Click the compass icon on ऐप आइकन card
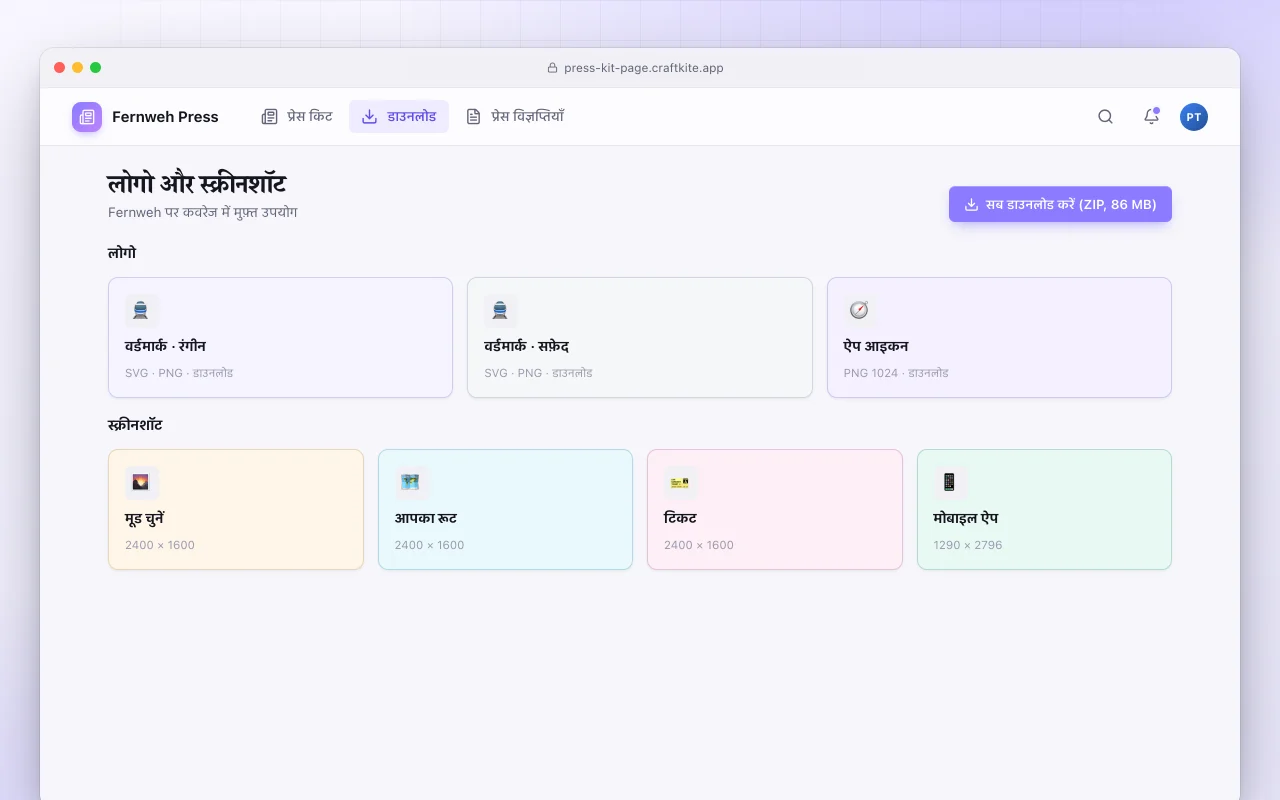1280x800 pixels. (860, 311)
